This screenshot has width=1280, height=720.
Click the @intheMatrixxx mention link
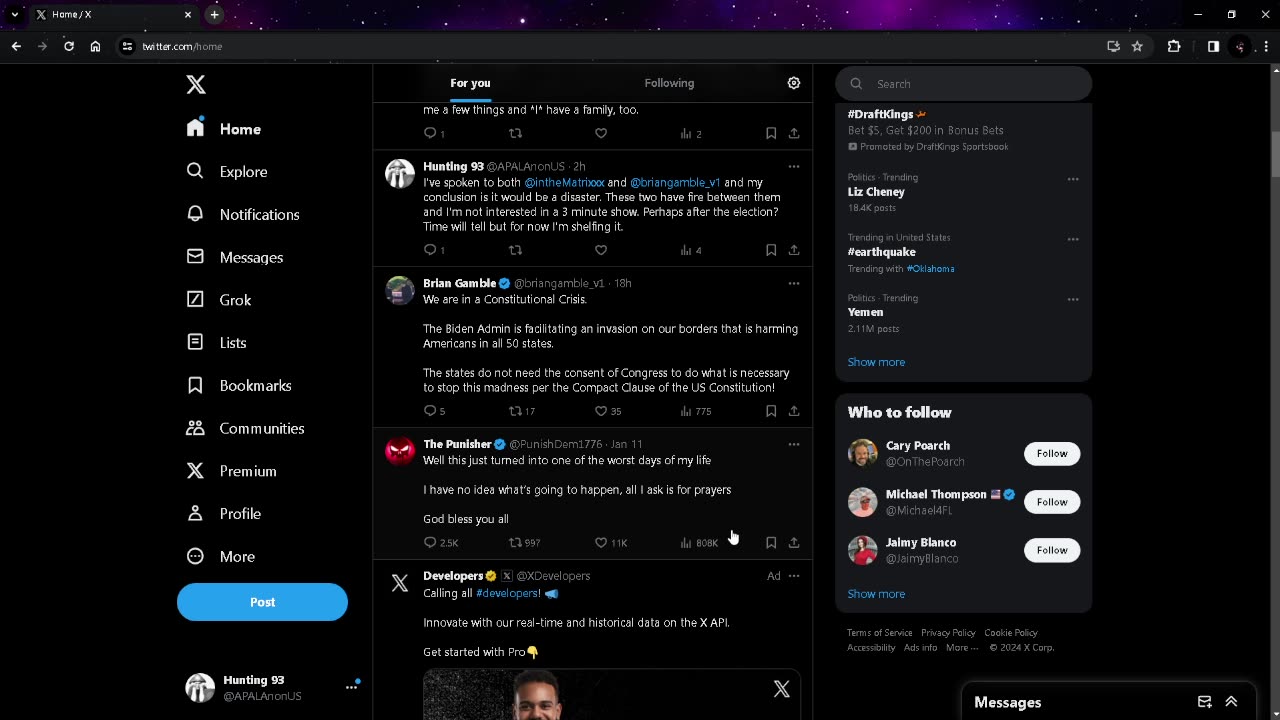point(564,183)
